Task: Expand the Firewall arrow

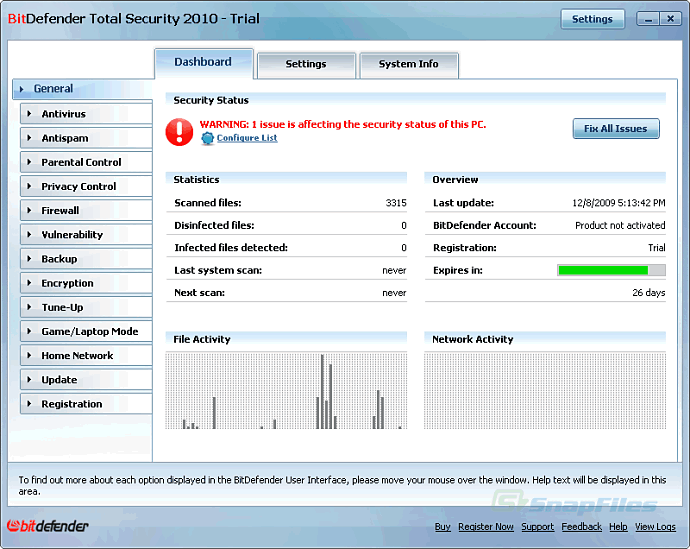Action: (x=29, y=210)
